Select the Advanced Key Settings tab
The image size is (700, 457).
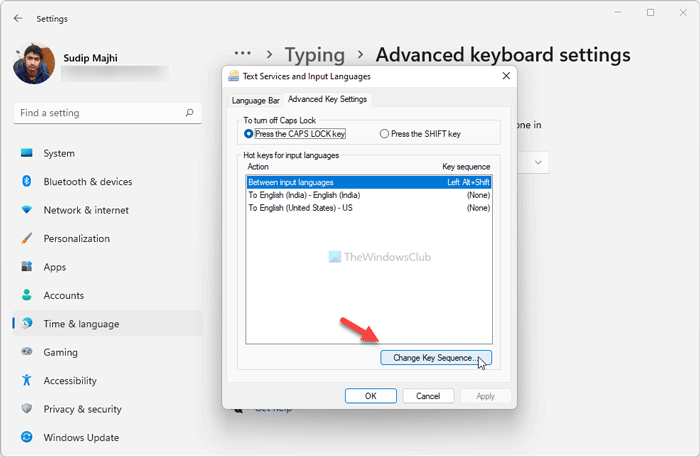[328, 99]
